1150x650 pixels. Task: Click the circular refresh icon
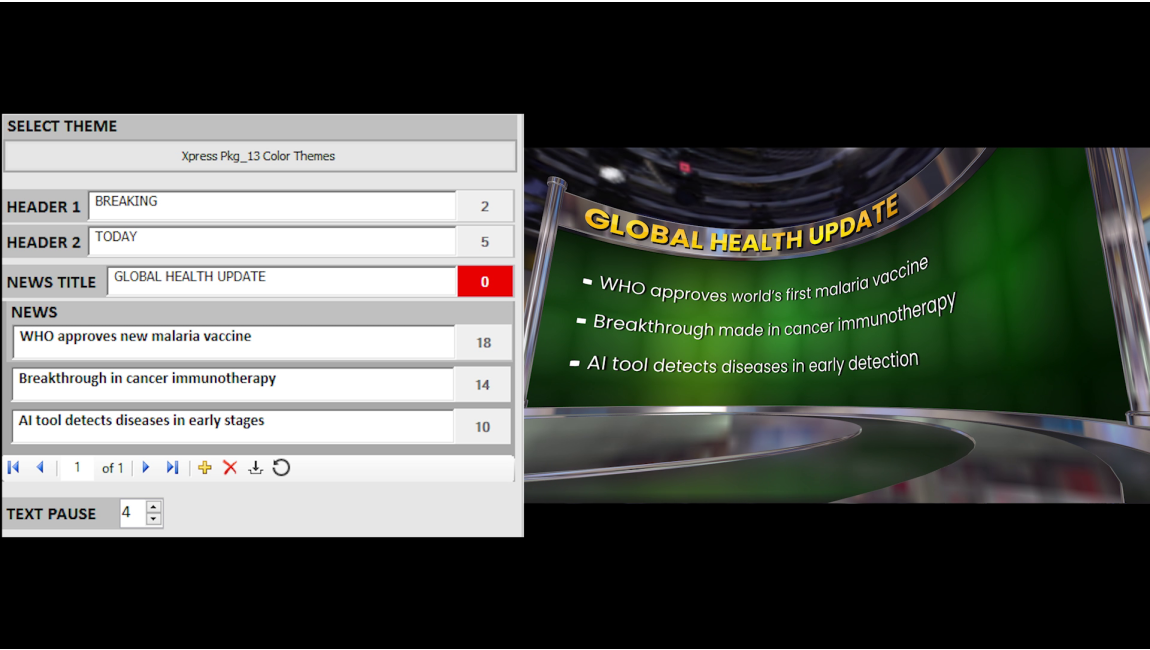[x=282, y=468]
